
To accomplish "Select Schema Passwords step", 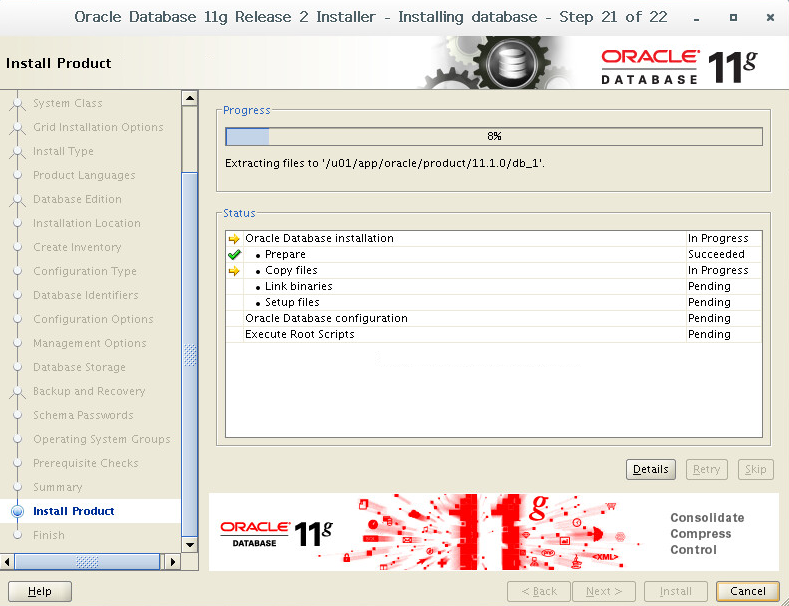I will [83, 415].
